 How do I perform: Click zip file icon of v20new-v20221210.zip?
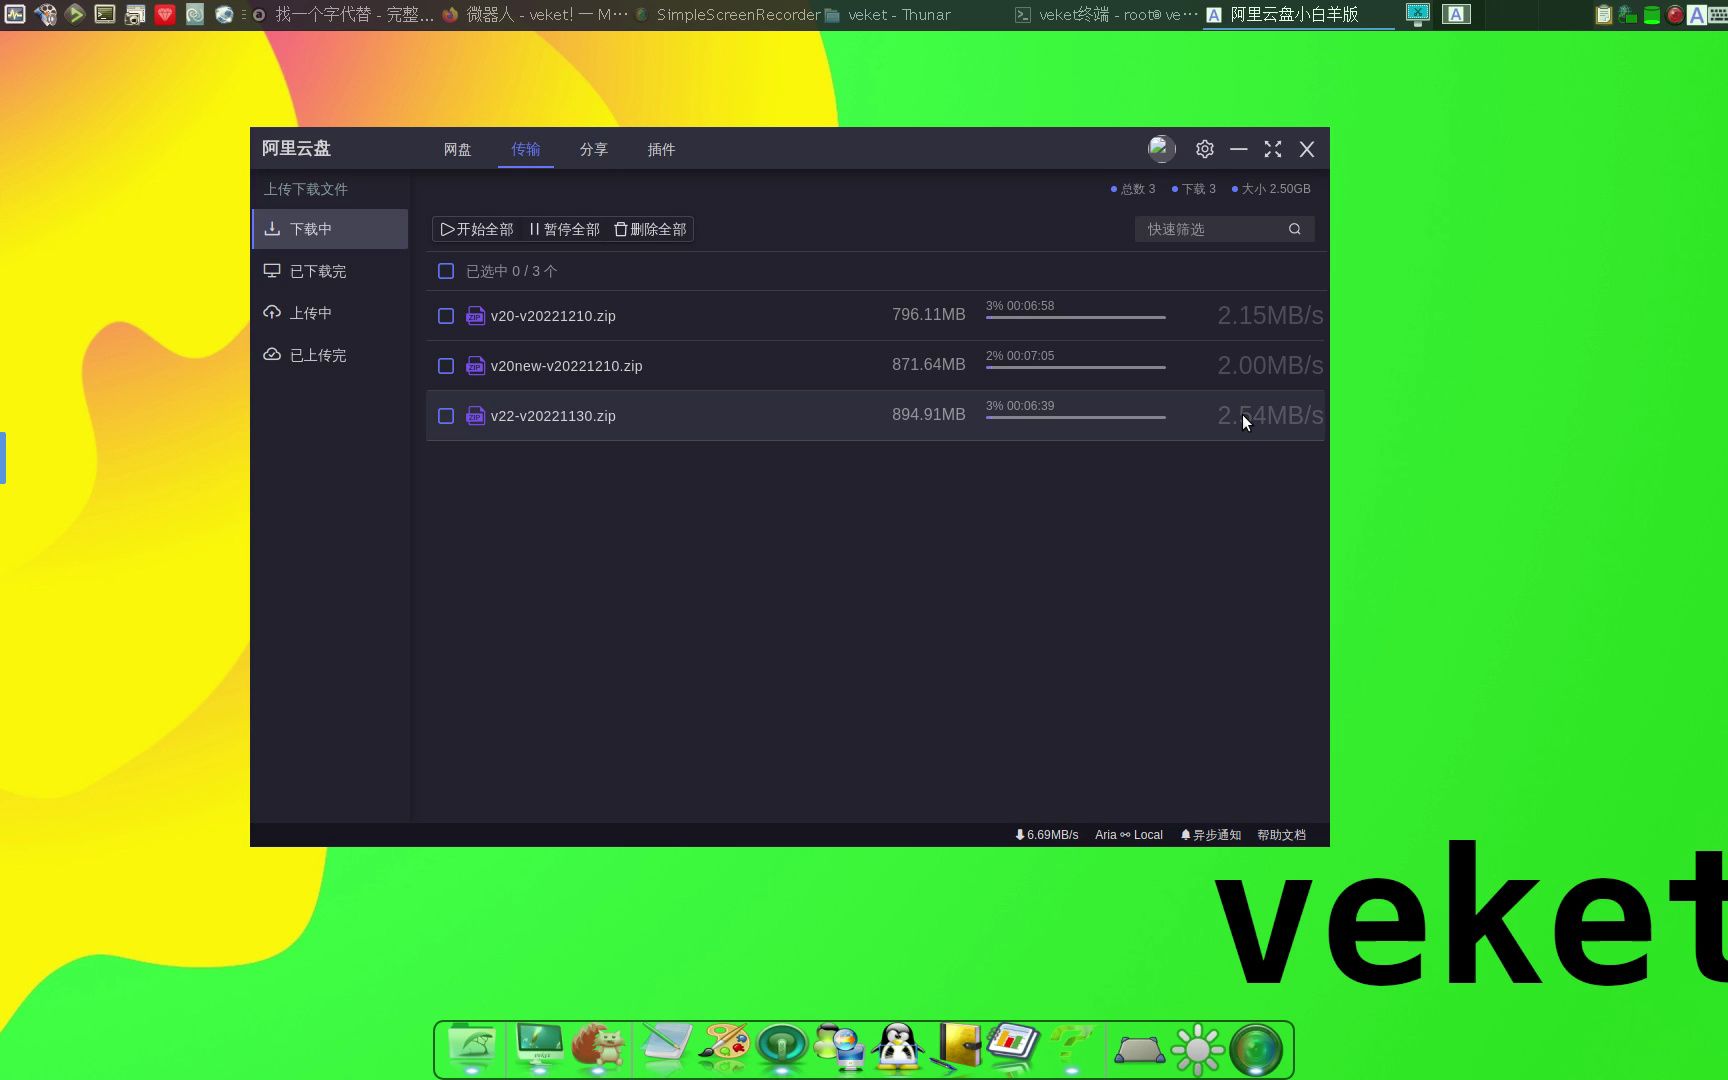[x=475, y=366]
